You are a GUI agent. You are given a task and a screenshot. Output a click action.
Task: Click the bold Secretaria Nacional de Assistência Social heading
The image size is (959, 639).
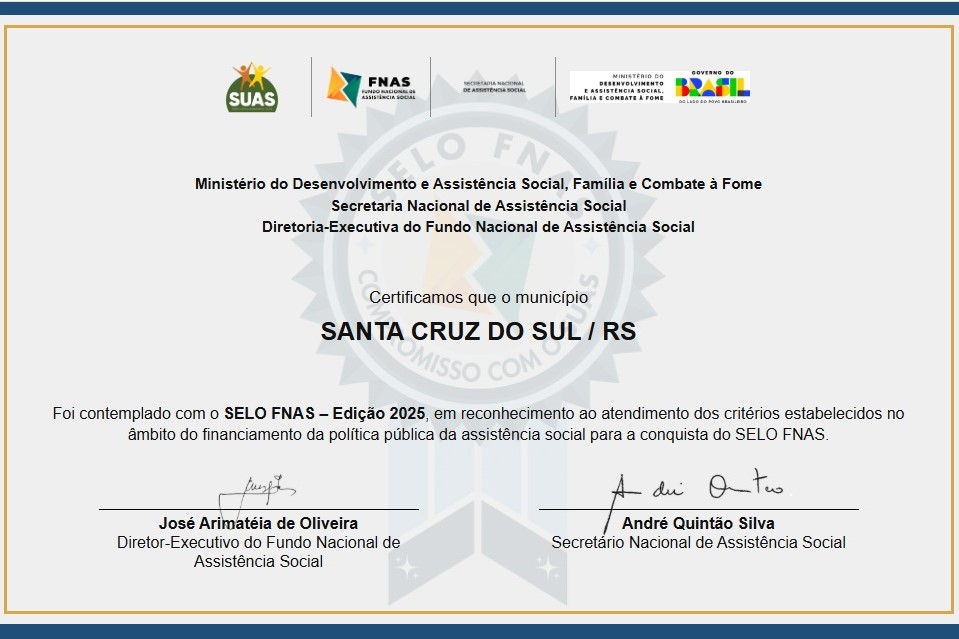(478, 205)
